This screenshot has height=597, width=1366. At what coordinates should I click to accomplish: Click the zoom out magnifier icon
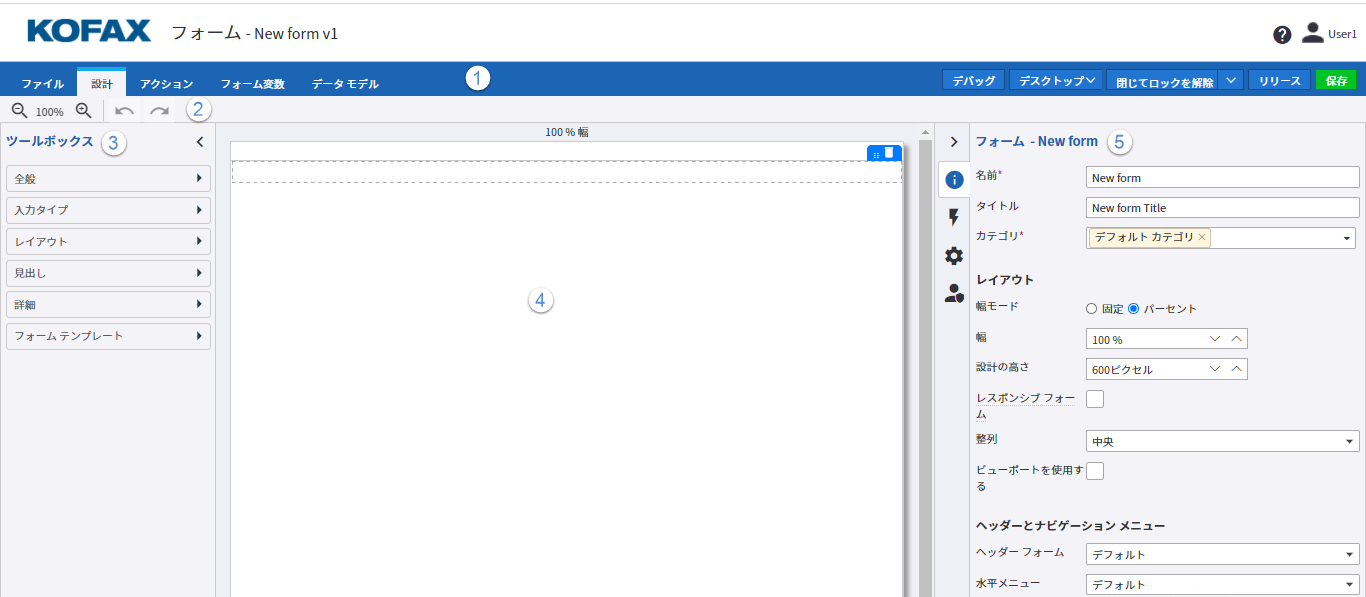point(19,111)
